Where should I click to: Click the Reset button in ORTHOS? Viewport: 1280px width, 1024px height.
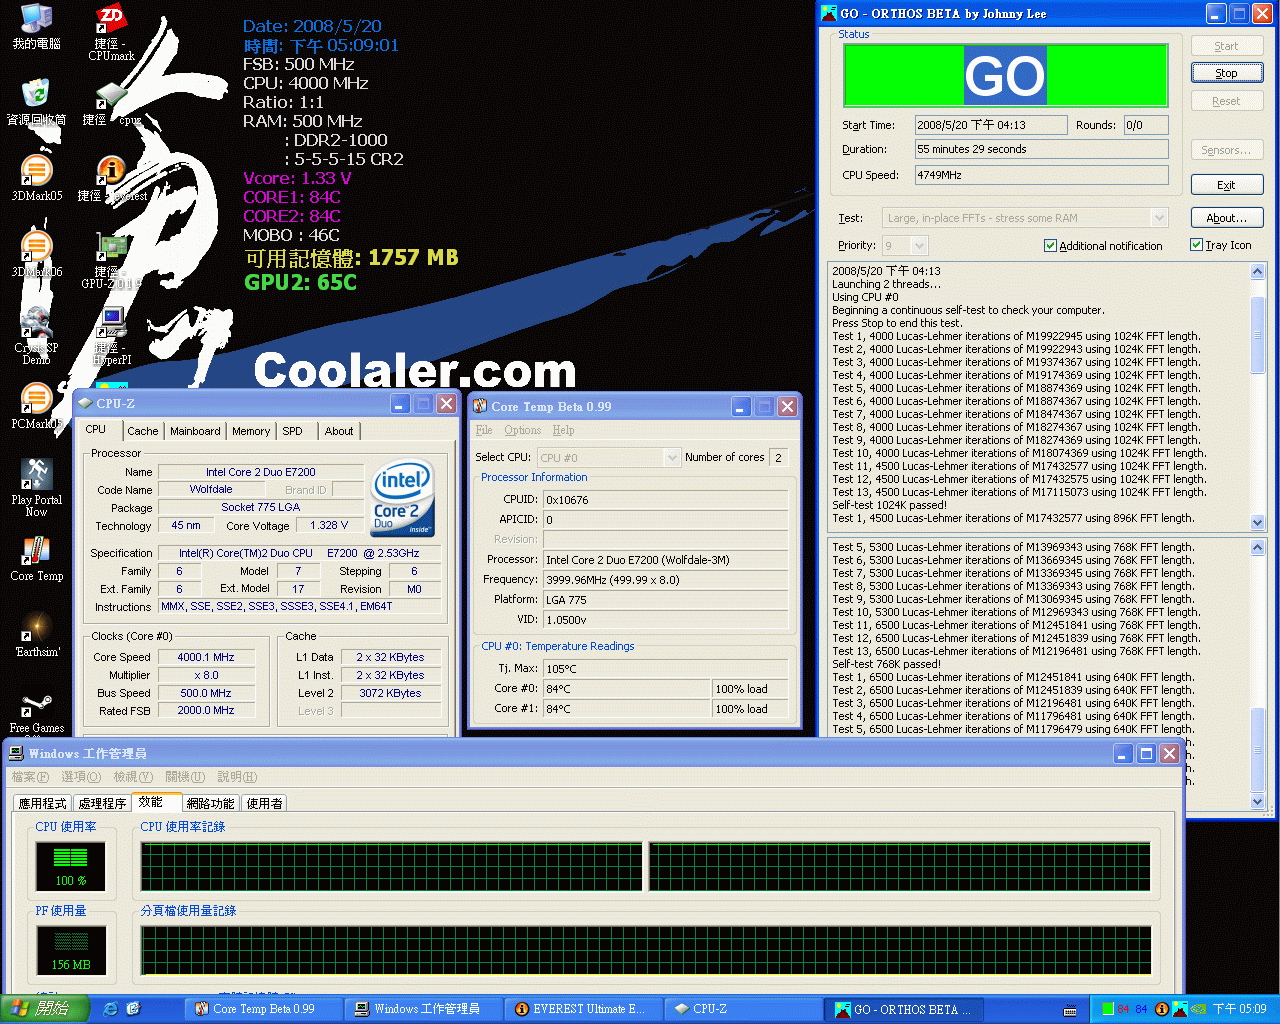click(1226, 101)
